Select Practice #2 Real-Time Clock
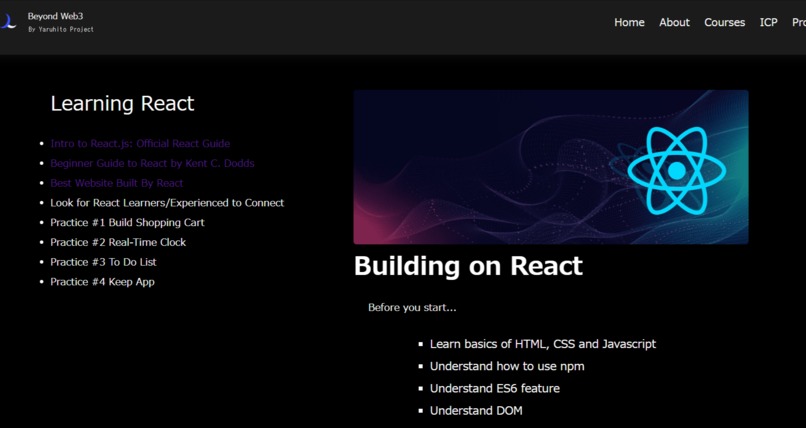This screenshot has height=428, width=806. [x=118, y=242]
